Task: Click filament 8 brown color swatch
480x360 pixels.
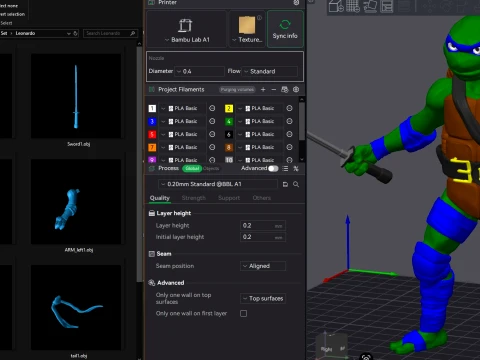Action: click(229, 147)
